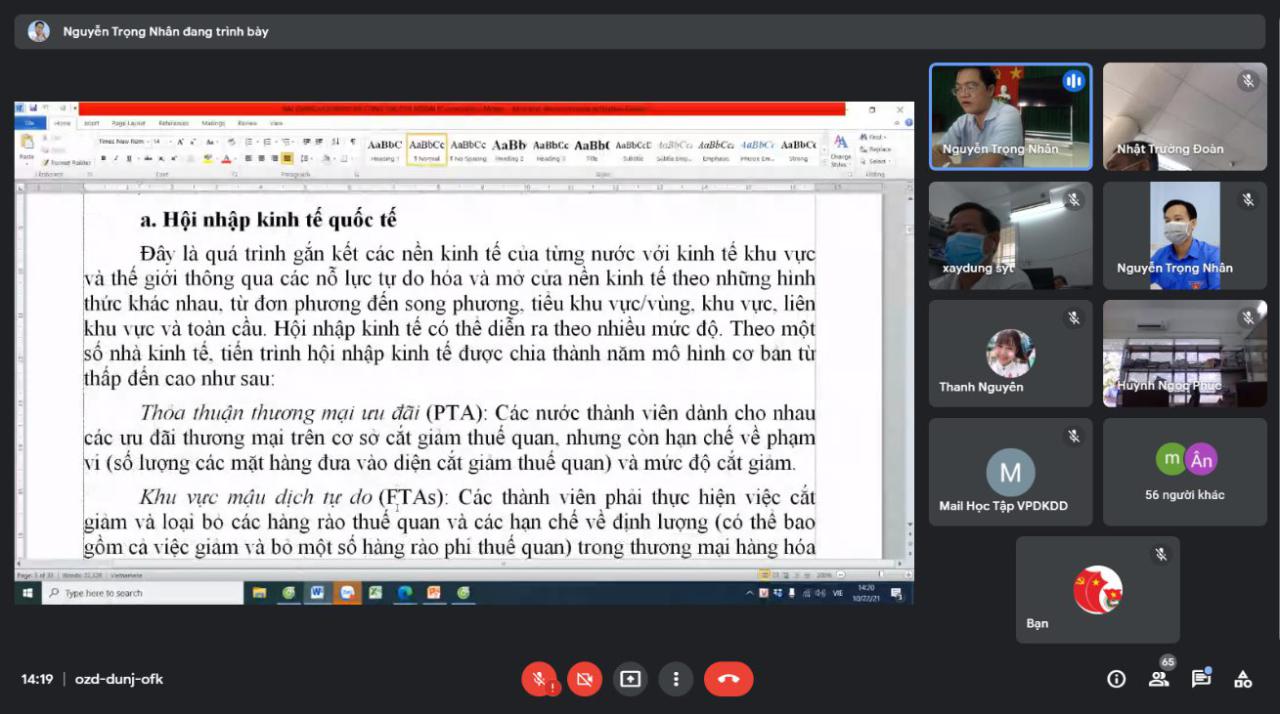
Task: Hang up with the red leave call button
Action: 728,679
